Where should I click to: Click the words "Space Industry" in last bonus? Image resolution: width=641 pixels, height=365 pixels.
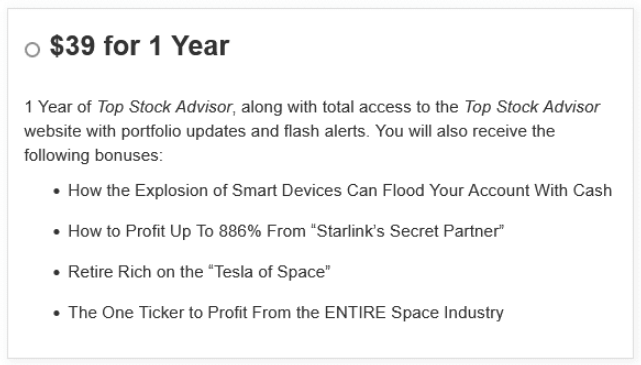coord(447,312)
